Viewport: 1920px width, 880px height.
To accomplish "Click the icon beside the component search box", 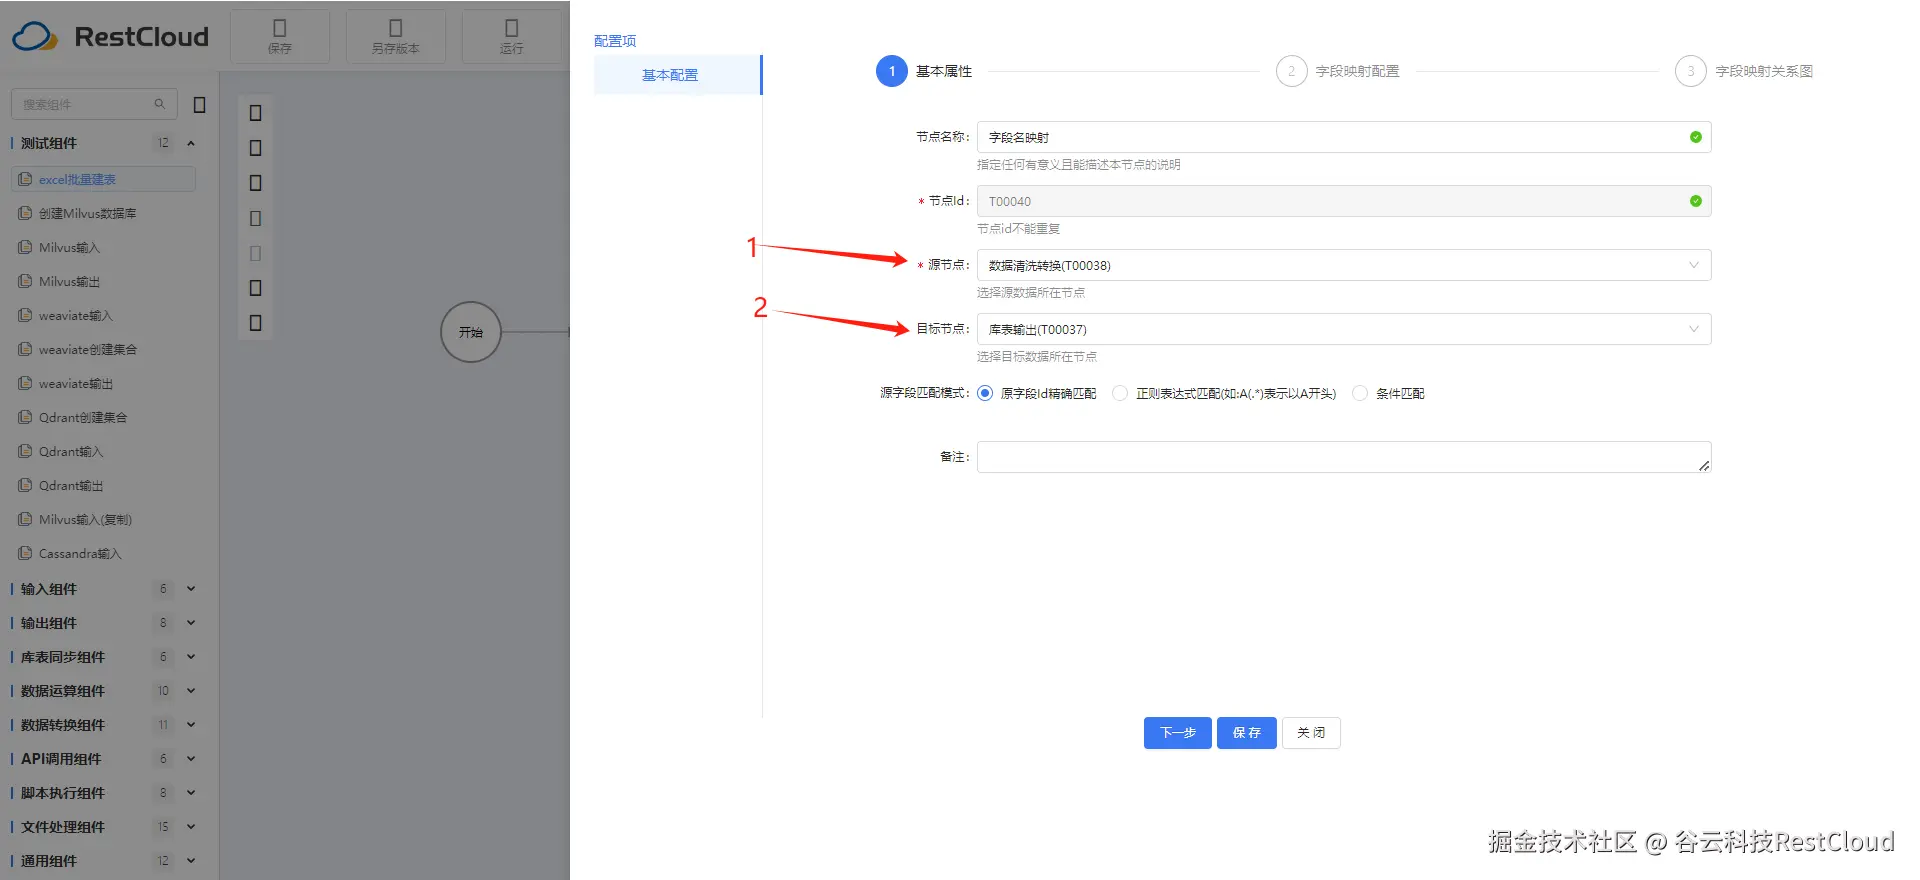I will pyautogui.click(x=199, y=104).
